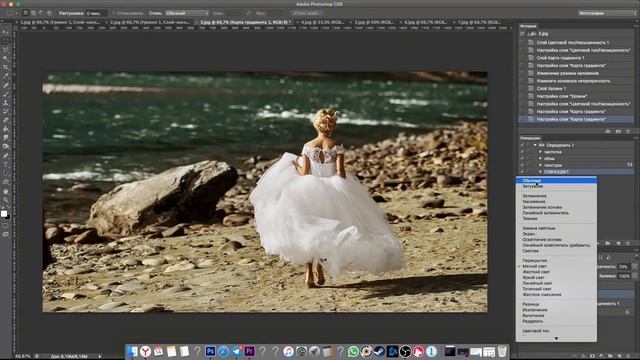Image resolution: width=640 pixels, height=360 pixels.
Task: Open the Стиль dropdown in options bar
Action: (x=187, y=13)
